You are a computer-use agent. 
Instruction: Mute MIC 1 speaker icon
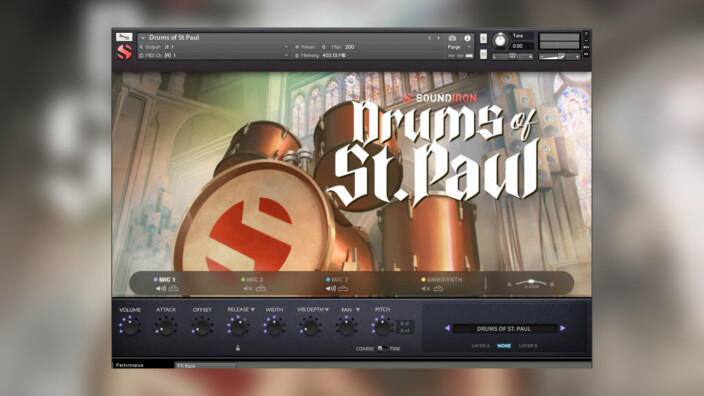tap(160, 289)
